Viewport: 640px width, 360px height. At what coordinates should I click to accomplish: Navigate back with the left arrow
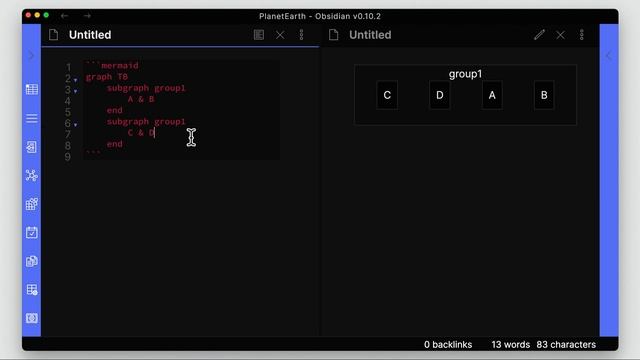[64, 16]
